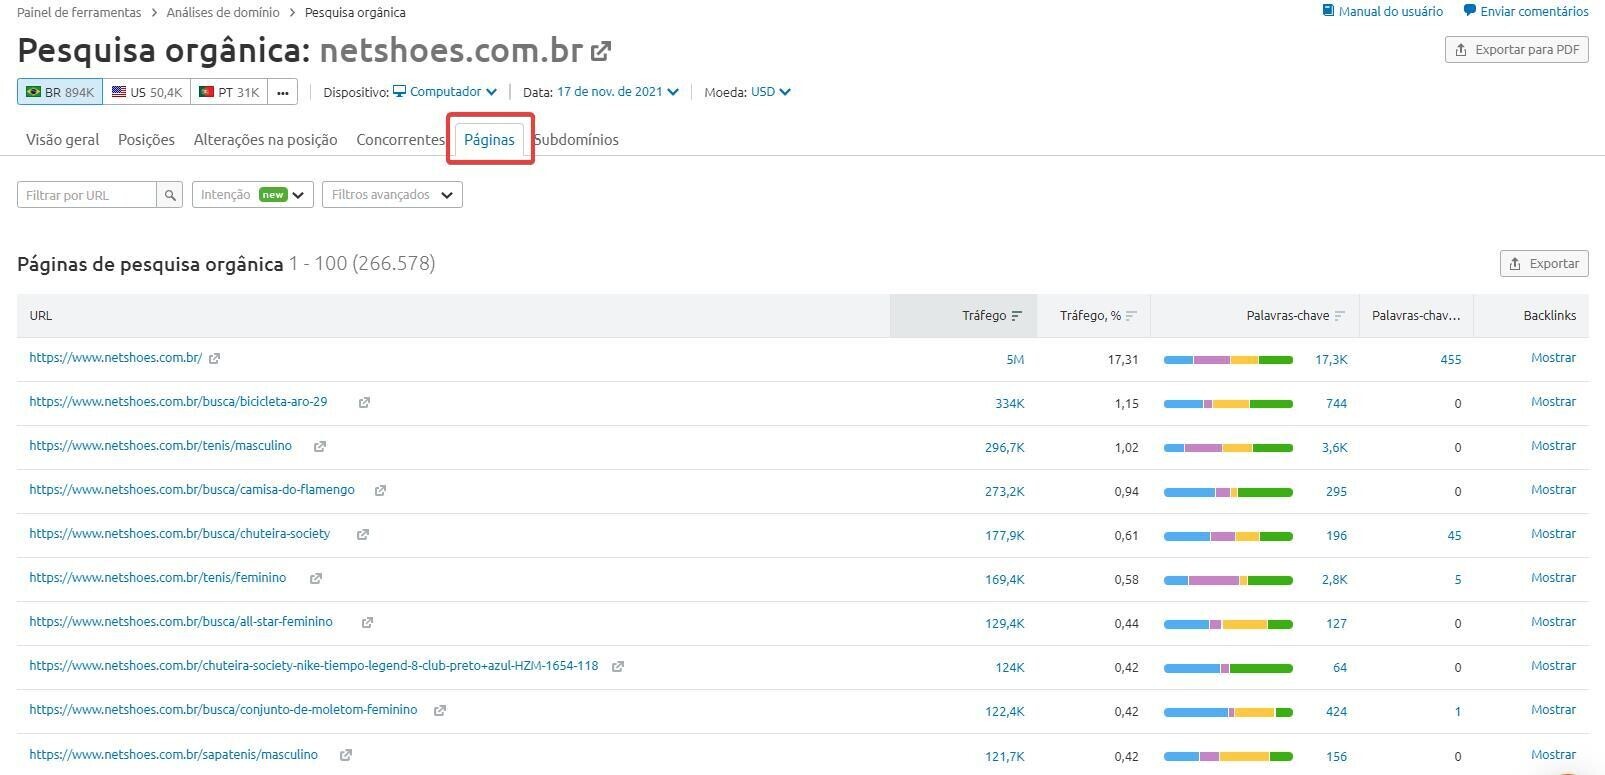Click the URL filter search magnifier icon
The image size is (1605, 775).
click(170, 195)
